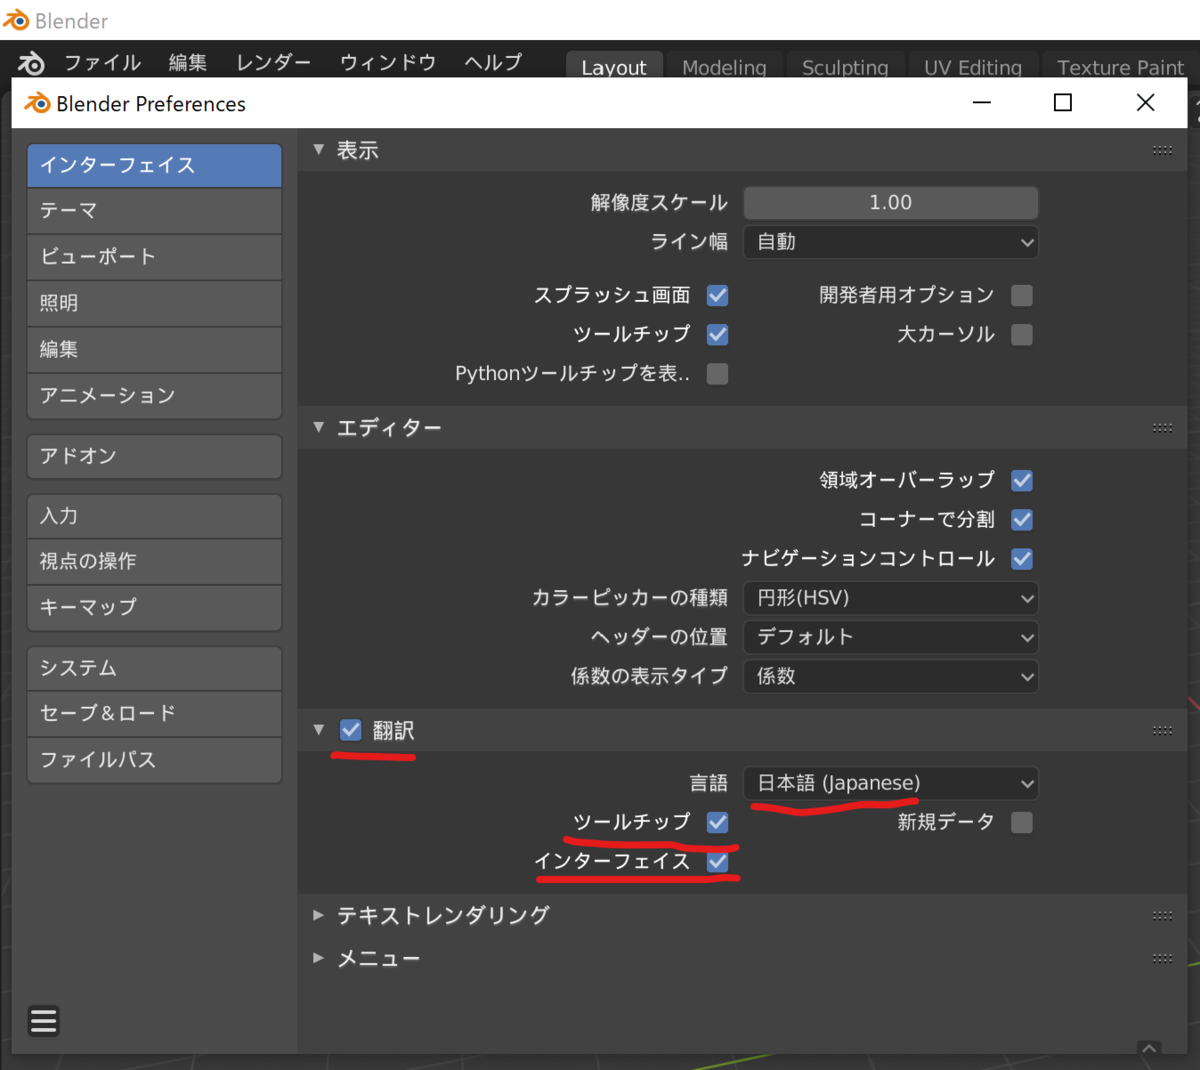The height and width of the screenshot is (1070, 1200).
Task: Toggle ツールチップ checkbox under 翻訳
Action: tap(718, 823)
